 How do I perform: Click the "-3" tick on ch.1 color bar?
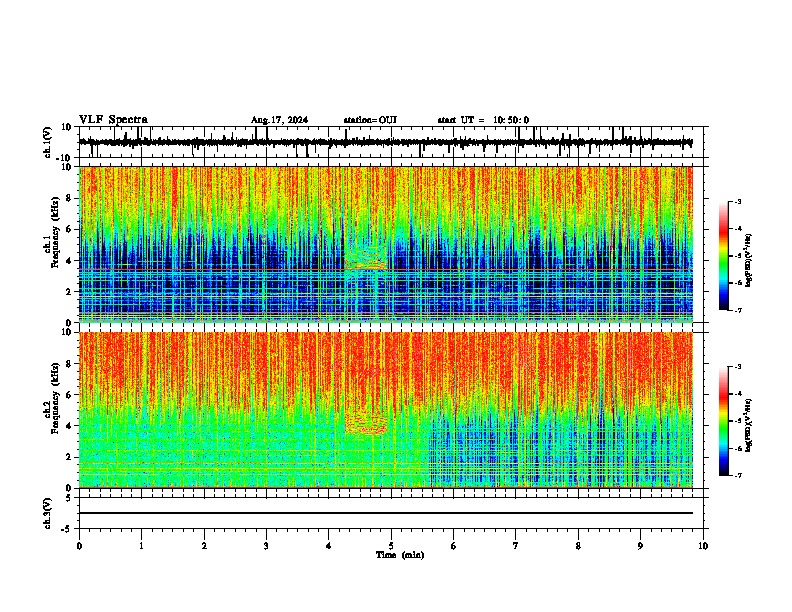[737, 201]
